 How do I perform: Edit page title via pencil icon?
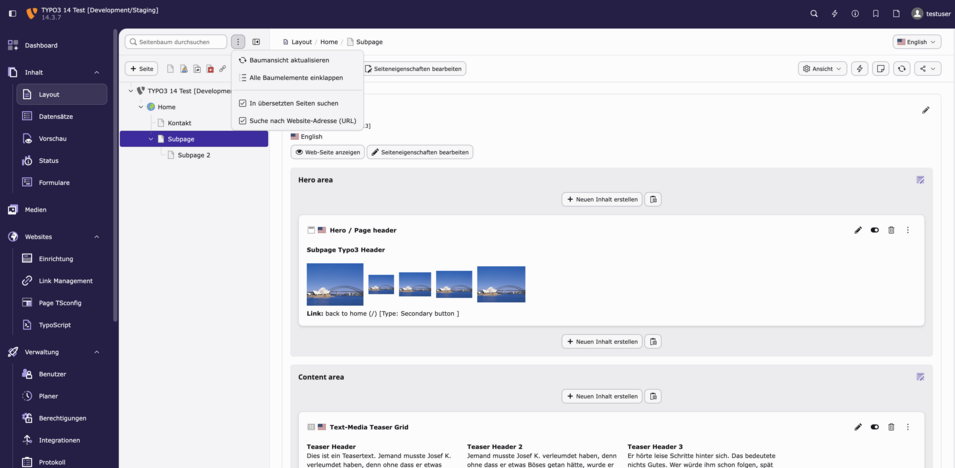pos(926,110)
